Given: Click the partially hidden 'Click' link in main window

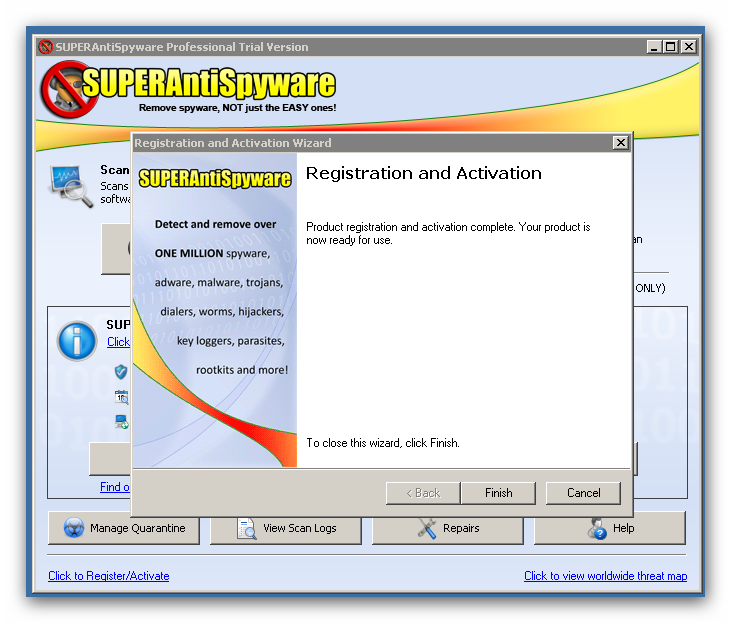Looking at the screenshot, I should point(118,342).
